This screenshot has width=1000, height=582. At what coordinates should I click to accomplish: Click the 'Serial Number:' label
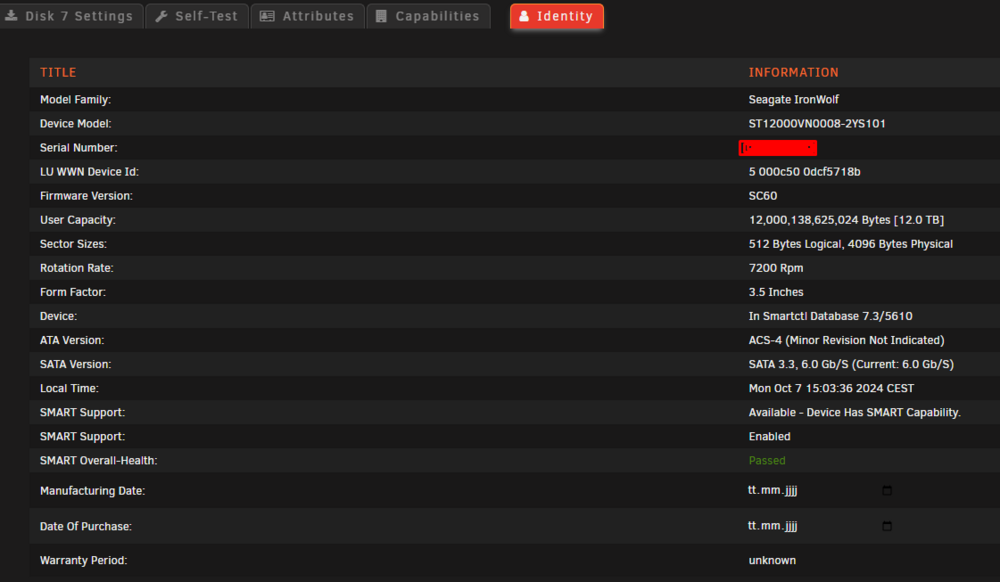(78, 148)
